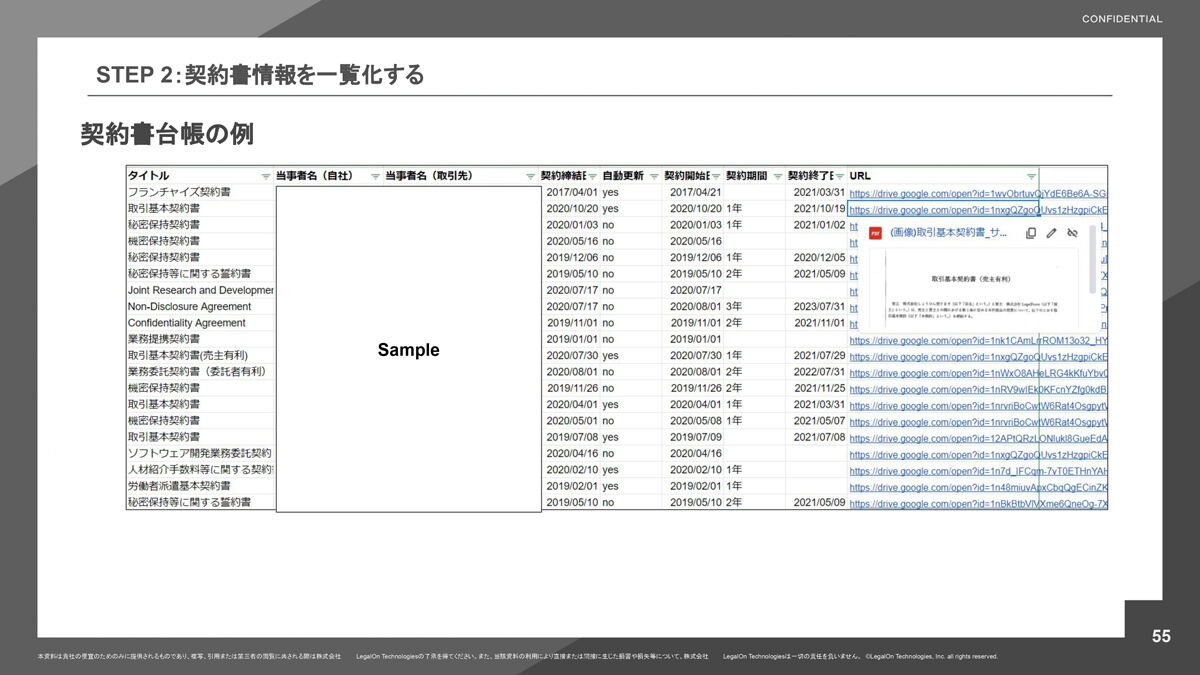Select the Joint Research and Development title cell

pos(200,290)
